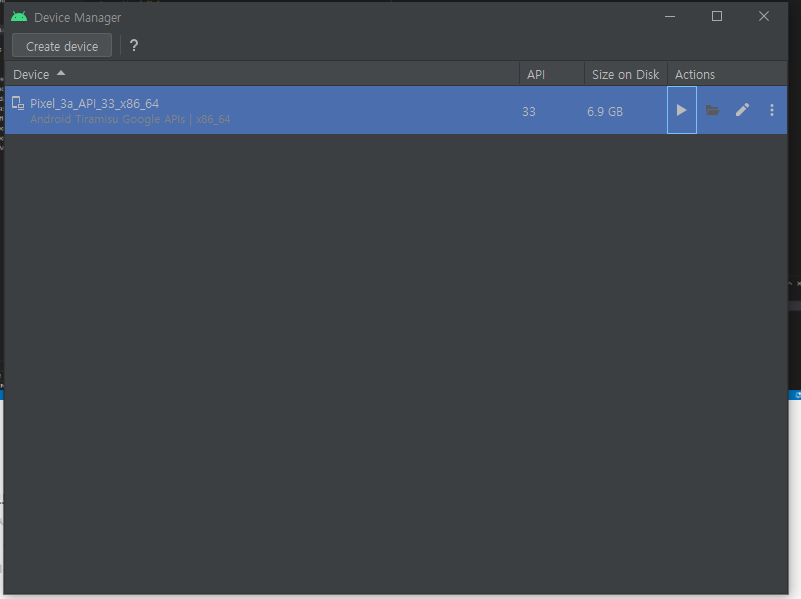Screen dimensions: 801x599
Task: Maximize the Device Manager window
Action: point(717,16)
